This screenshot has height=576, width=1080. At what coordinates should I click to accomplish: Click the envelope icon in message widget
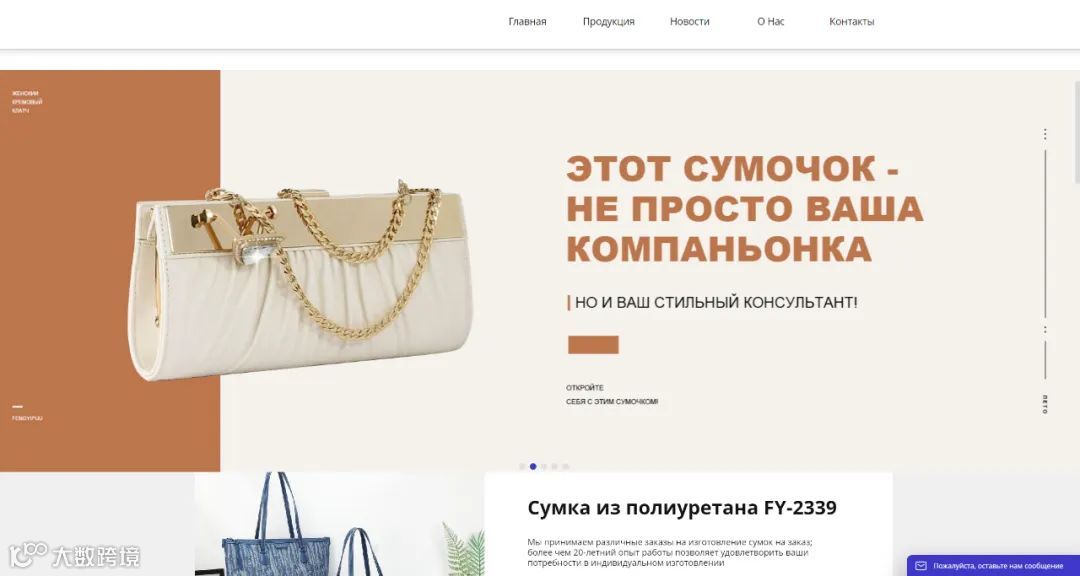tap(921, 566)
